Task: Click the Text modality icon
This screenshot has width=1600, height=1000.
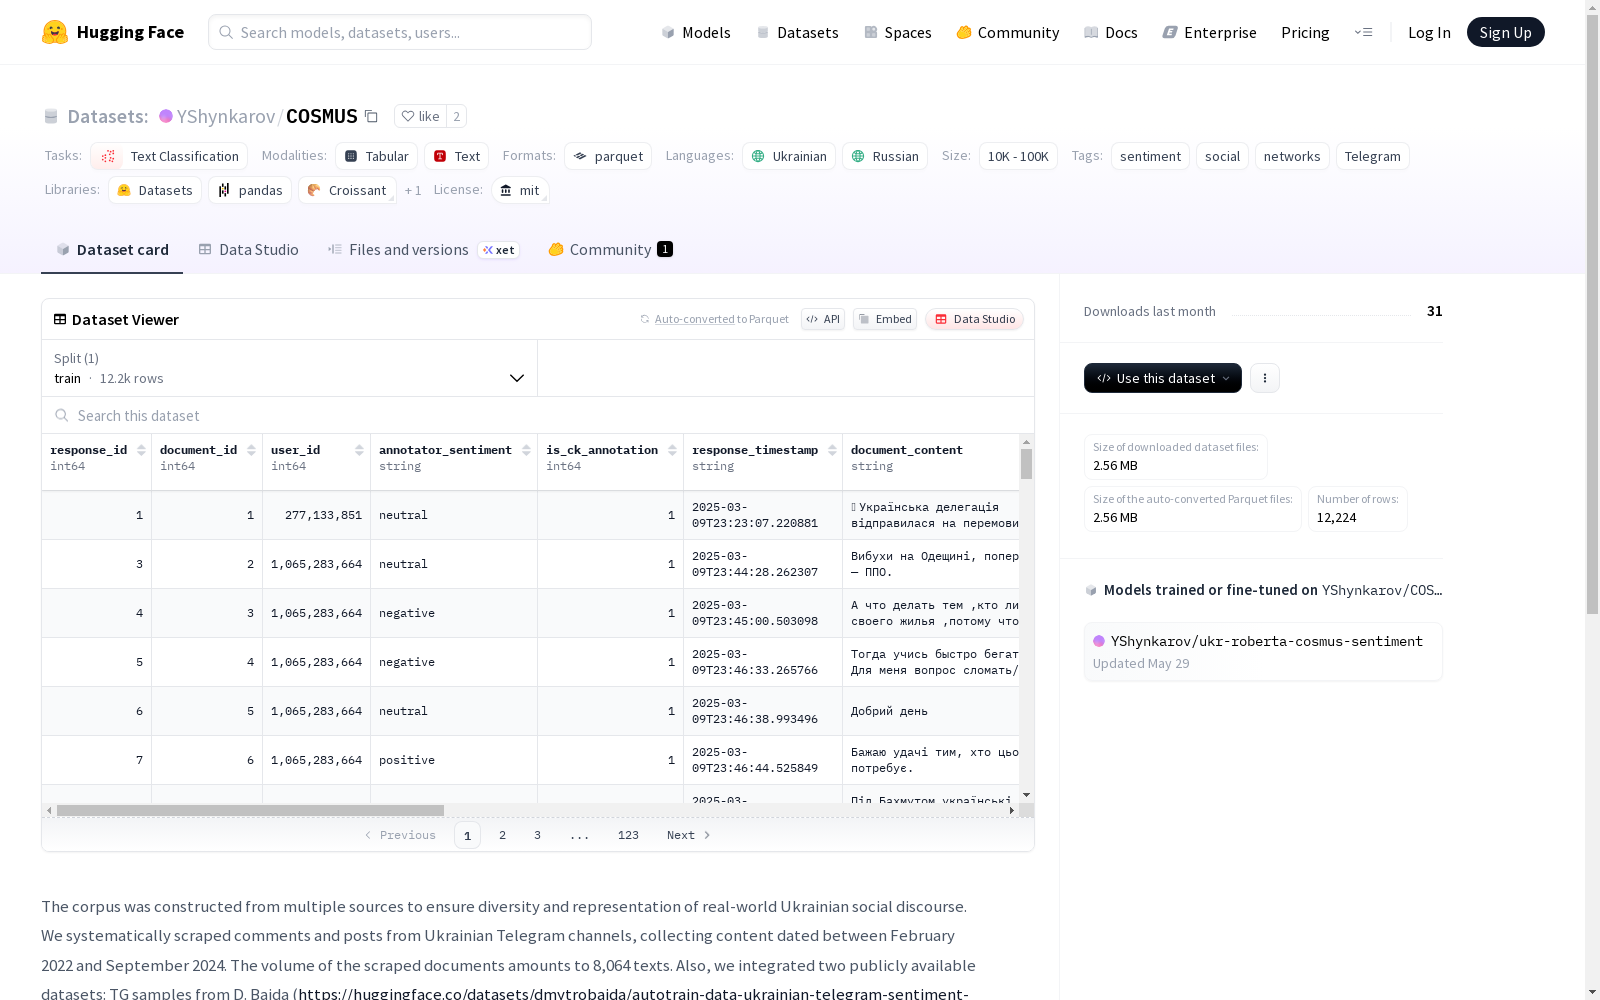Action: (x=440, y=156)
